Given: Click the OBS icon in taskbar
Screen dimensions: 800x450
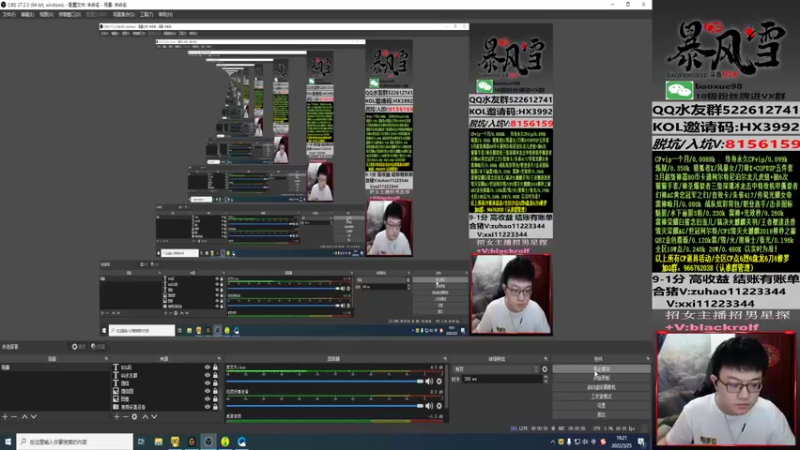Looking at the screenshot, I should pyautogui.click(x=208, y=442).
